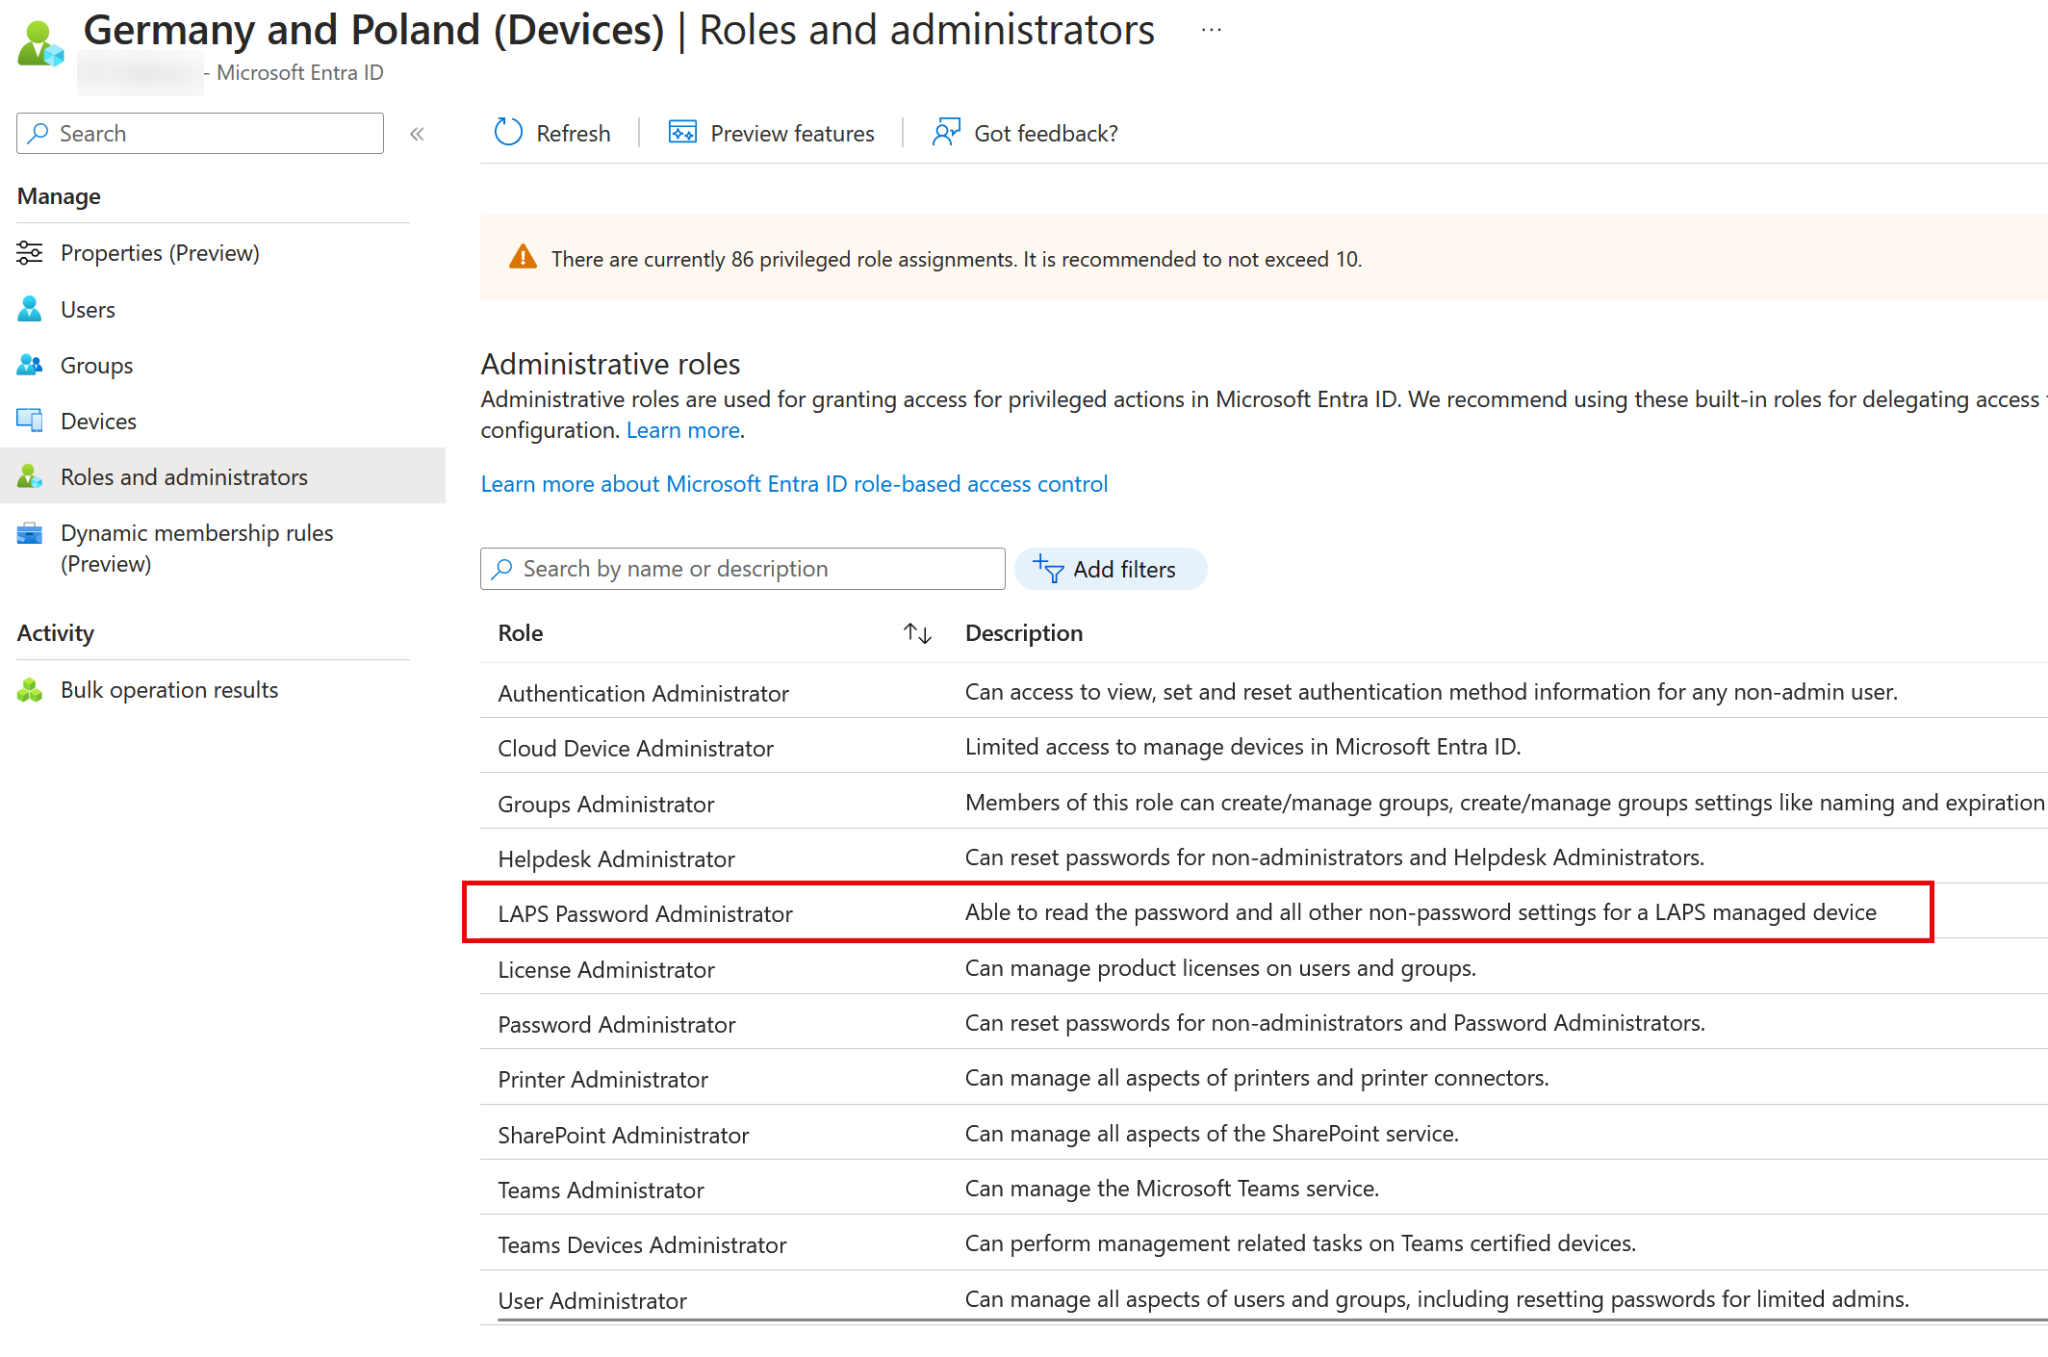This screenshot has height=1357, width=2048.
Task: Click the Search by name or description field
Action: [x=740, y=568]
